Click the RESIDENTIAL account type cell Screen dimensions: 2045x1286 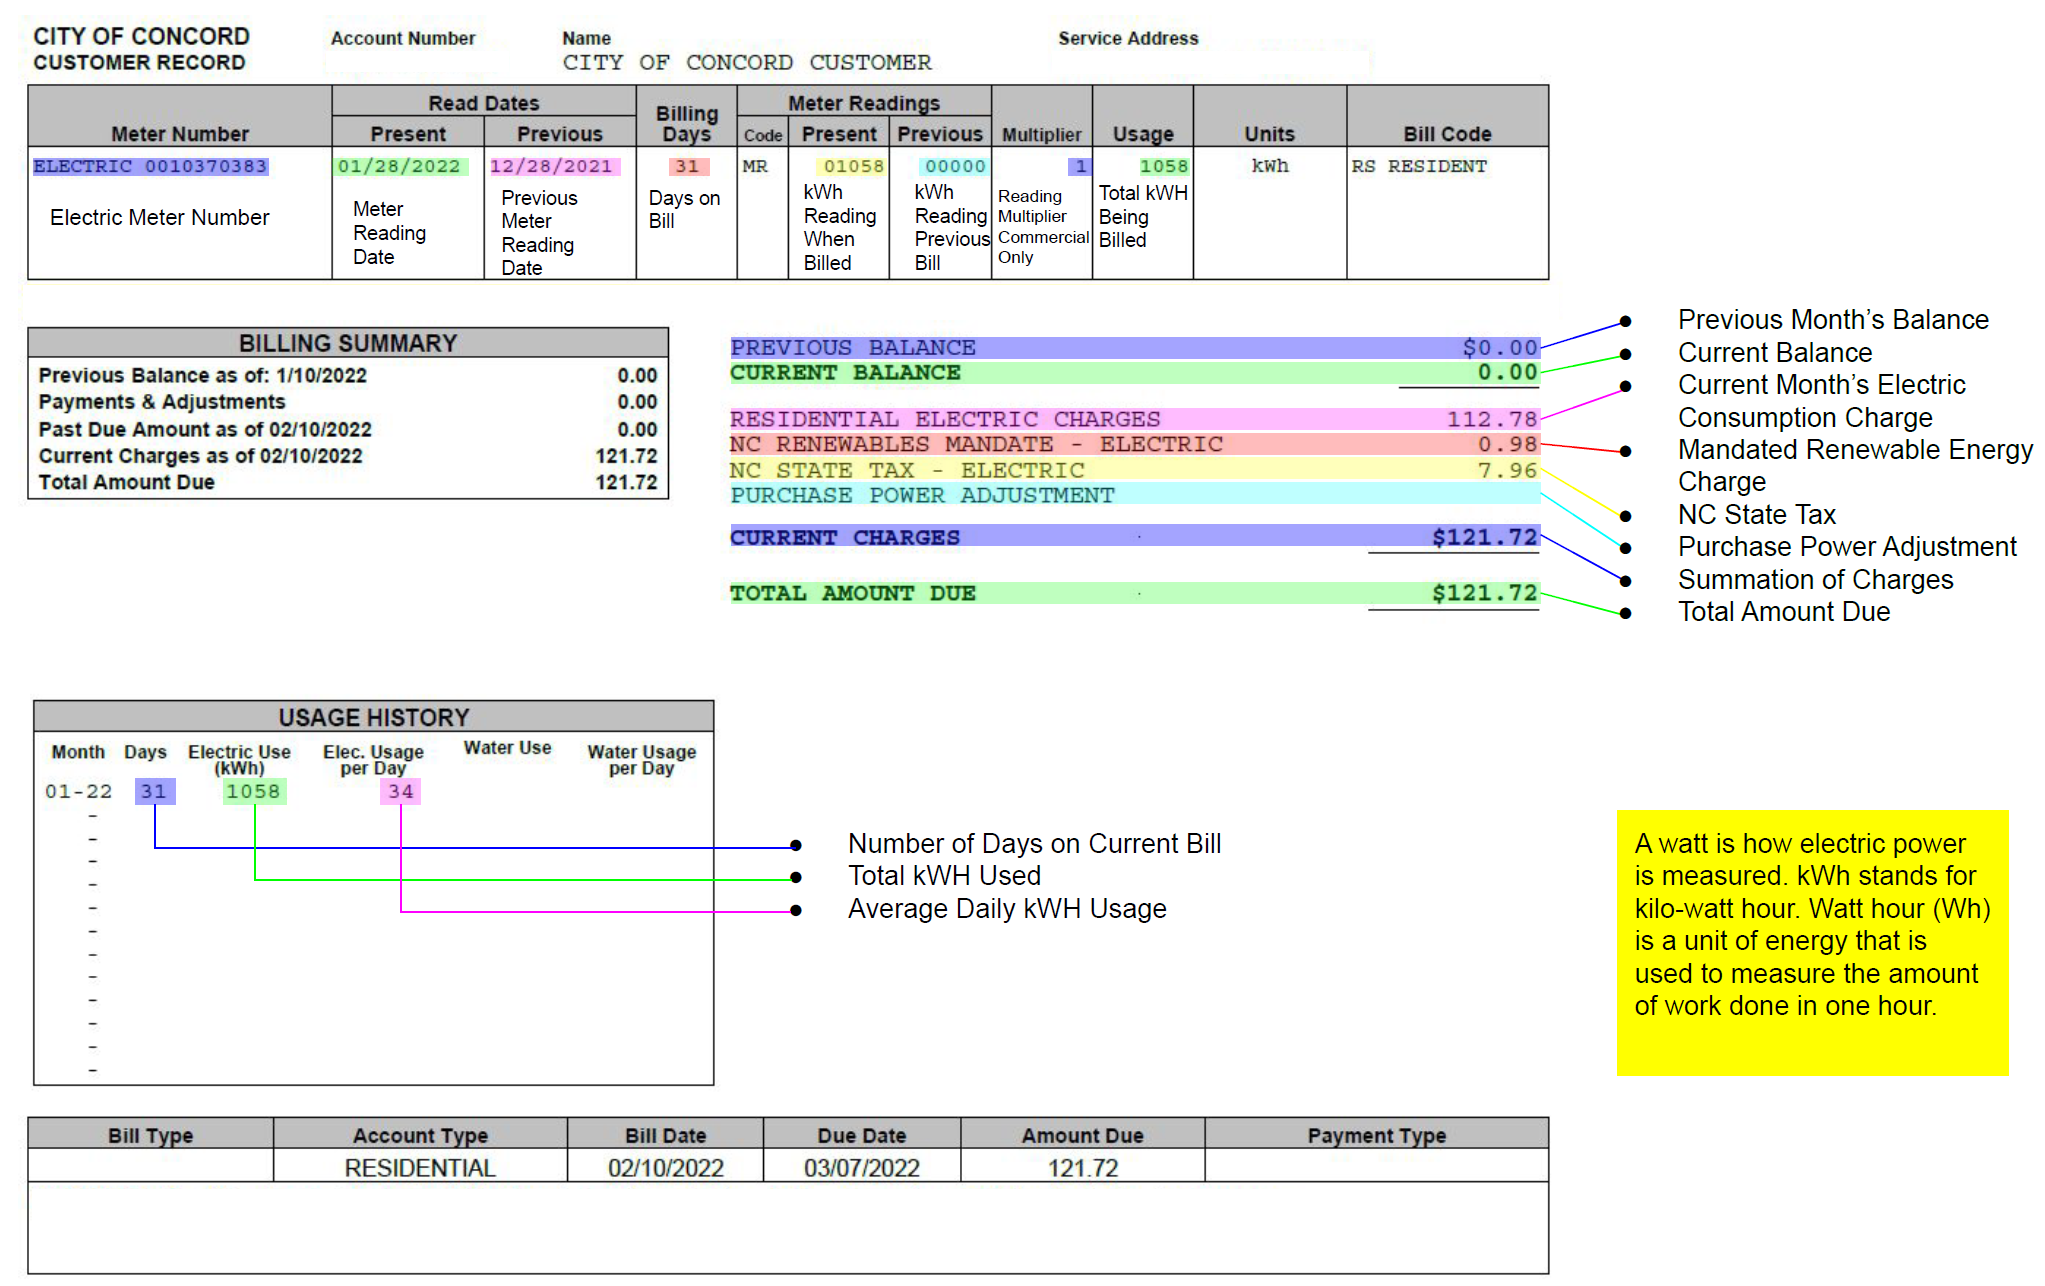point(420,1167)
